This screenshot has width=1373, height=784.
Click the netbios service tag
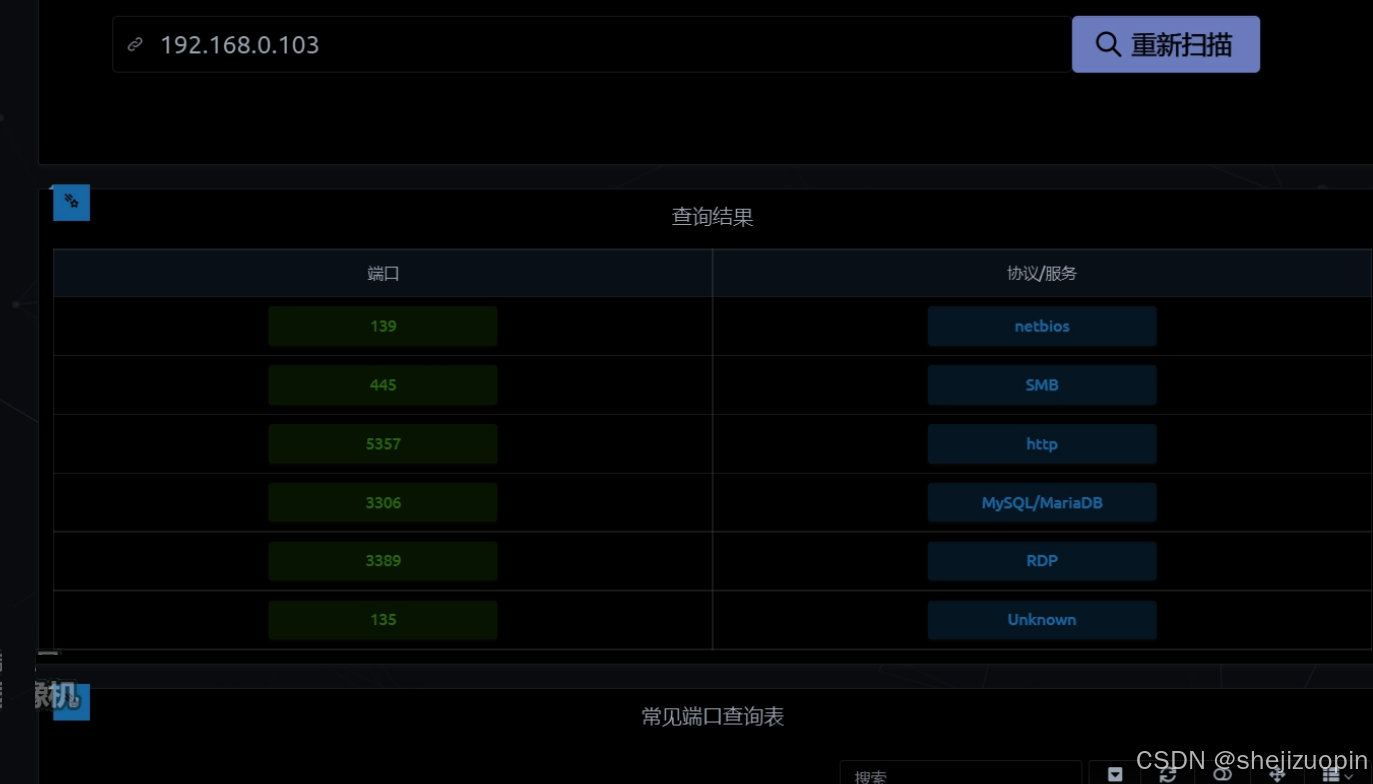(1042, 326)
